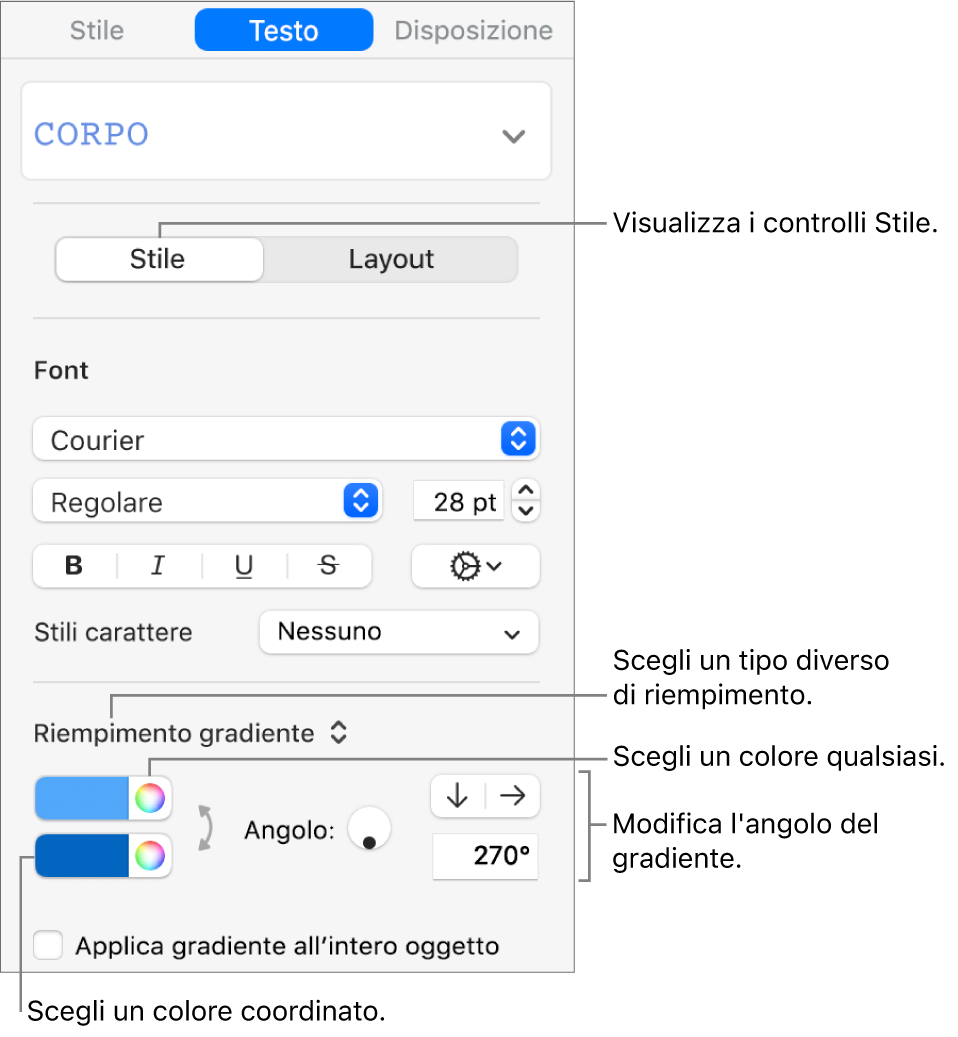Click the dark blue gradient color well
Viewport: 958px width, 1037px height.
81,856
